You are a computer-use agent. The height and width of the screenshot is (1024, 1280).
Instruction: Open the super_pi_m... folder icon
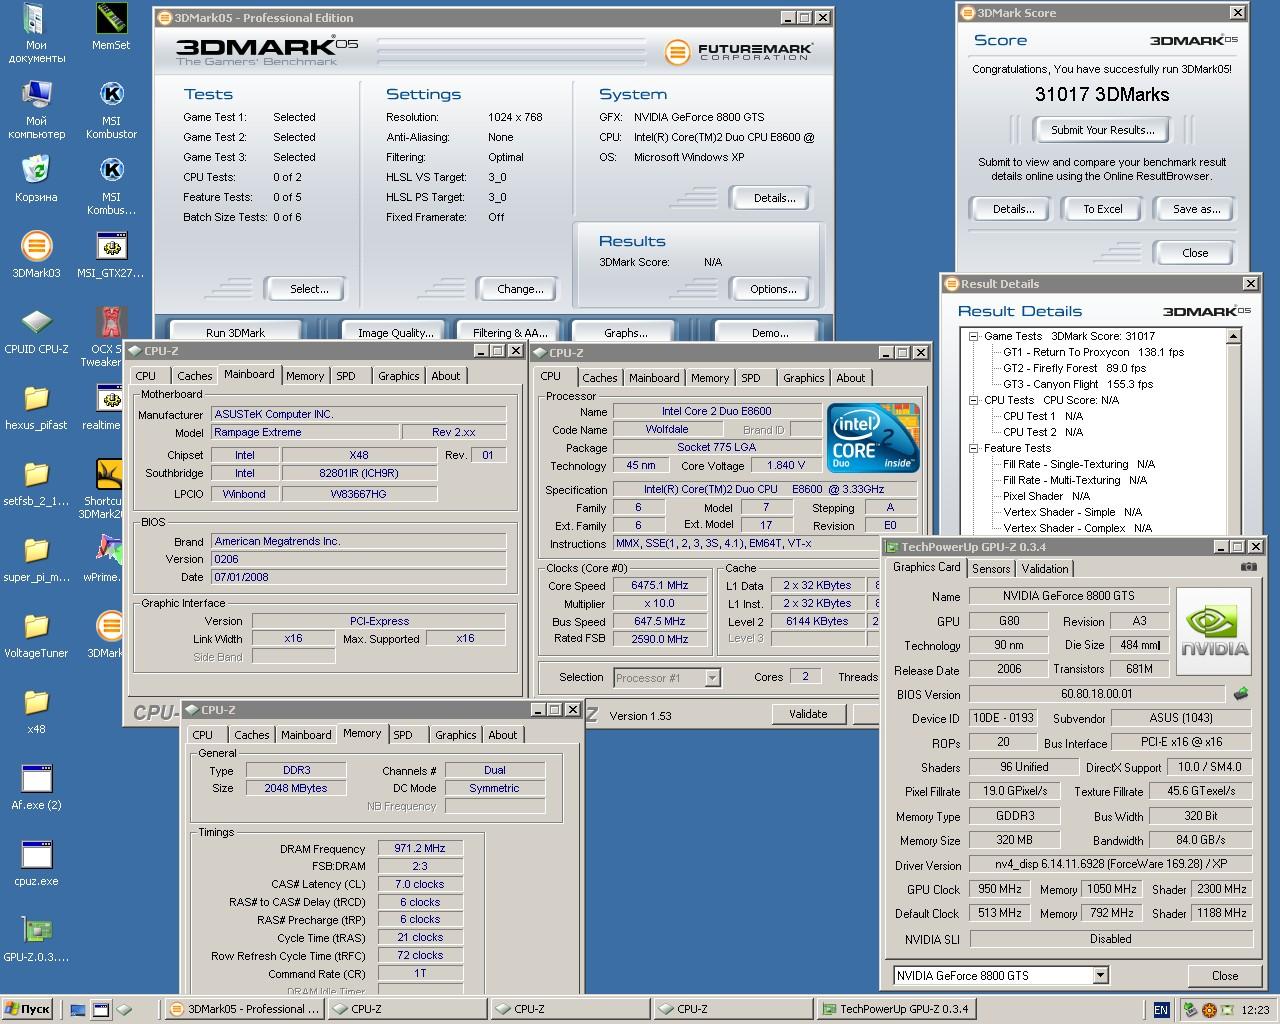click(36, 559)
